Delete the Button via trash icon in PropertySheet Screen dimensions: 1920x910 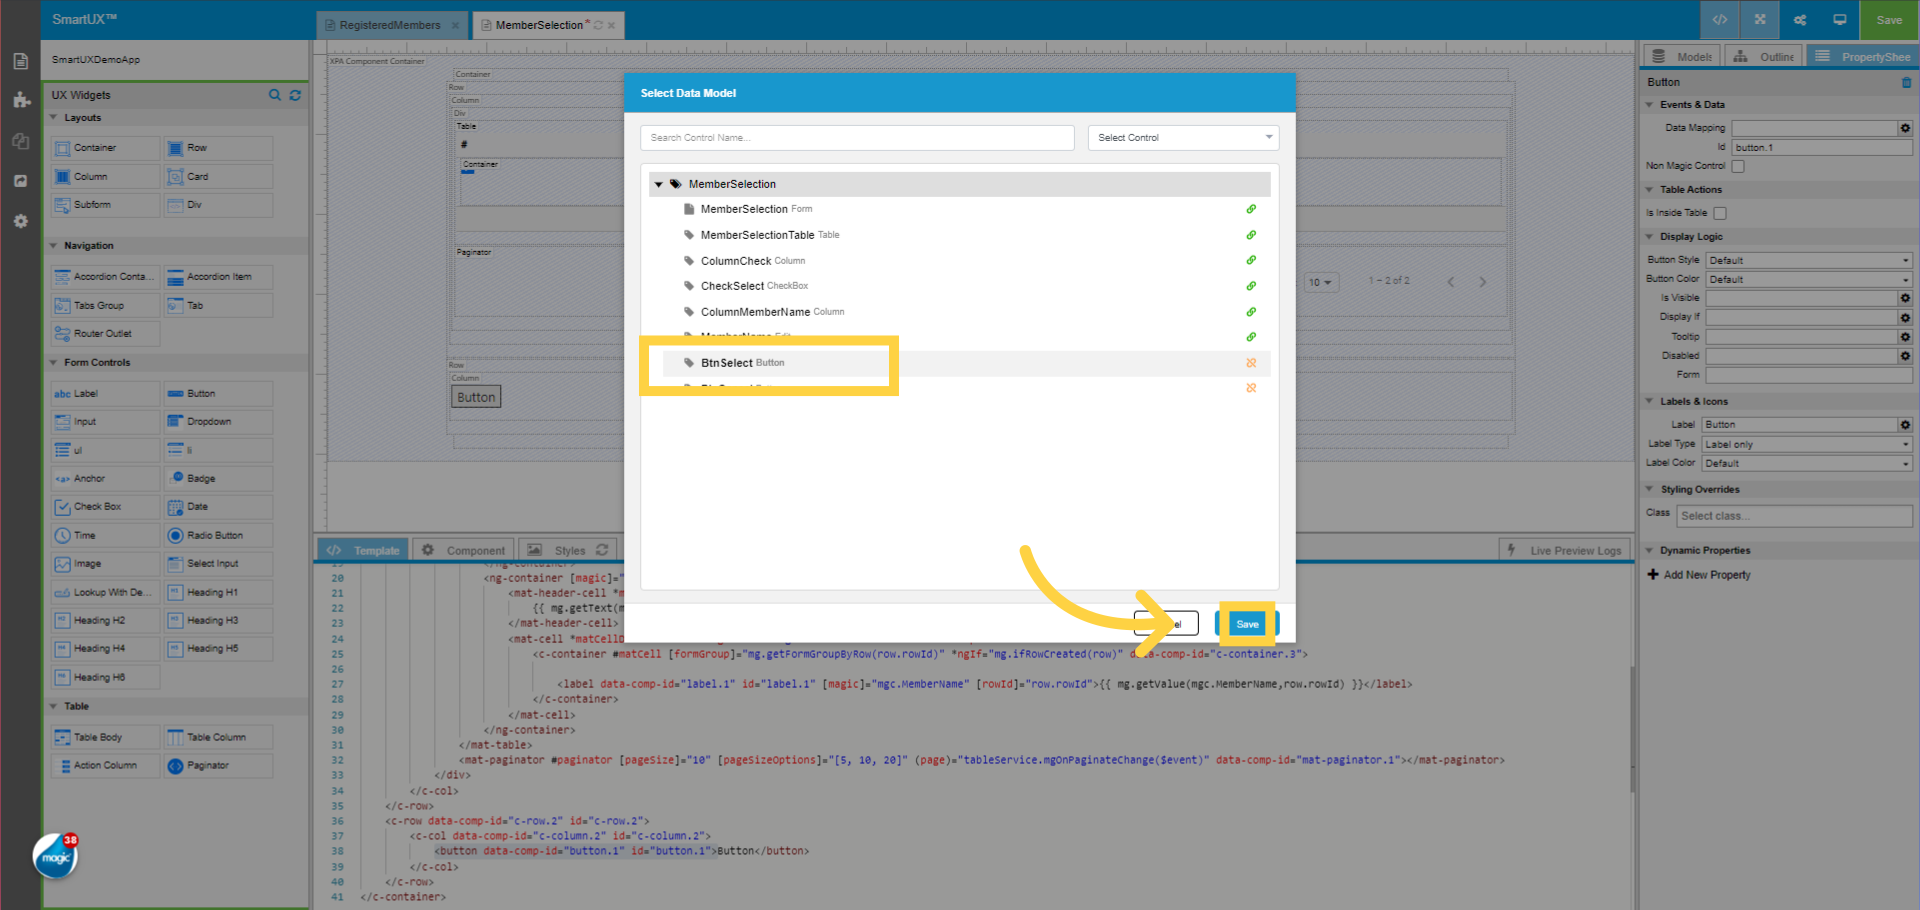coord(1906,83)
